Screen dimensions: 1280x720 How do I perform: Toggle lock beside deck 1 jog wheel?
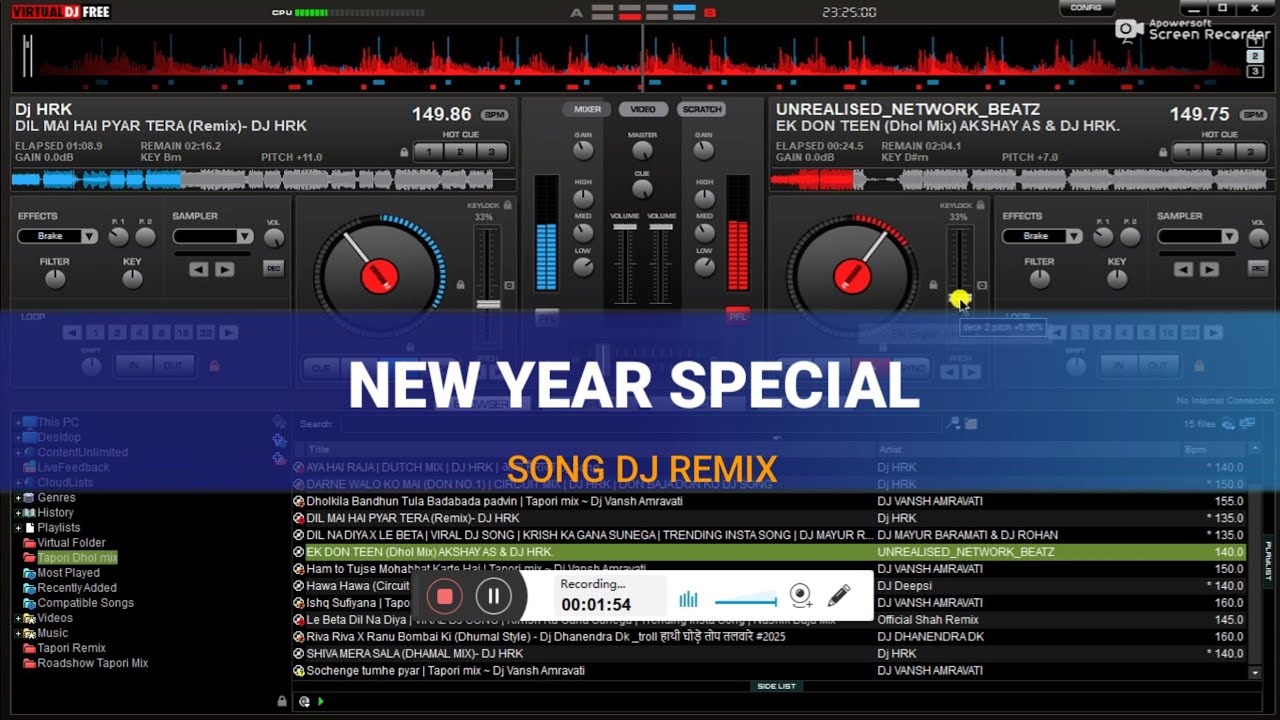click(460, 285)
